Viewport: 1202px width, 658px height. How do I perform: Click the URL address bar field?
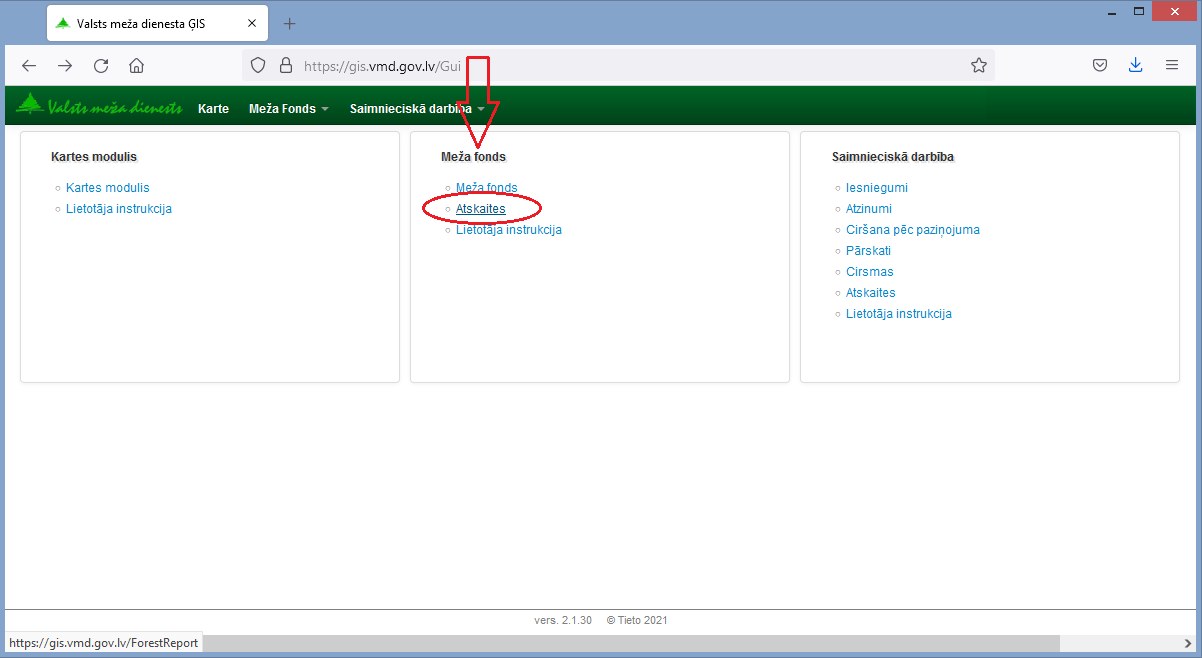pyautogui.click(x=620, y=66)
